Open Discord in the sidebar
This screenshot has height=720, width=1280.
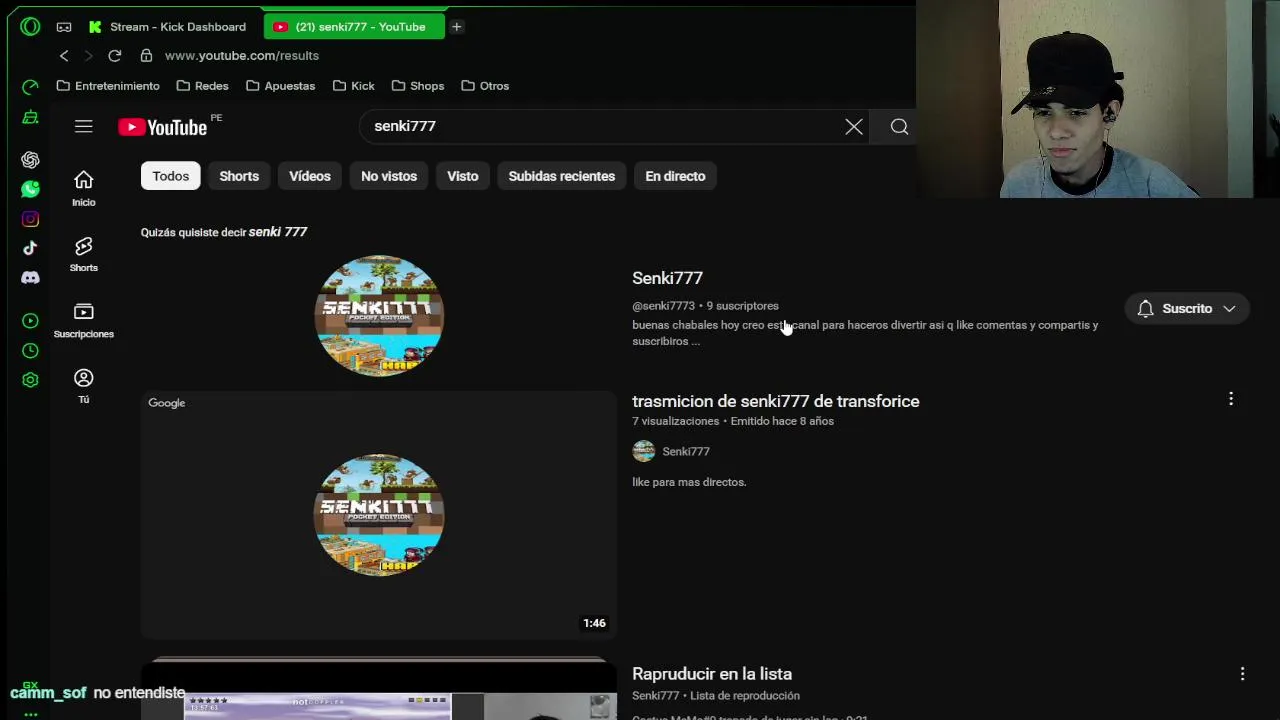30,278
